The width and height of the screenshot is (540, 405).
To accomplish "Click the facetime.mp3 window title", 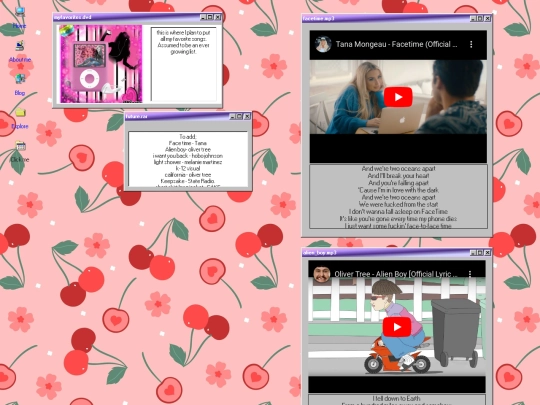I will click(319, 18).
